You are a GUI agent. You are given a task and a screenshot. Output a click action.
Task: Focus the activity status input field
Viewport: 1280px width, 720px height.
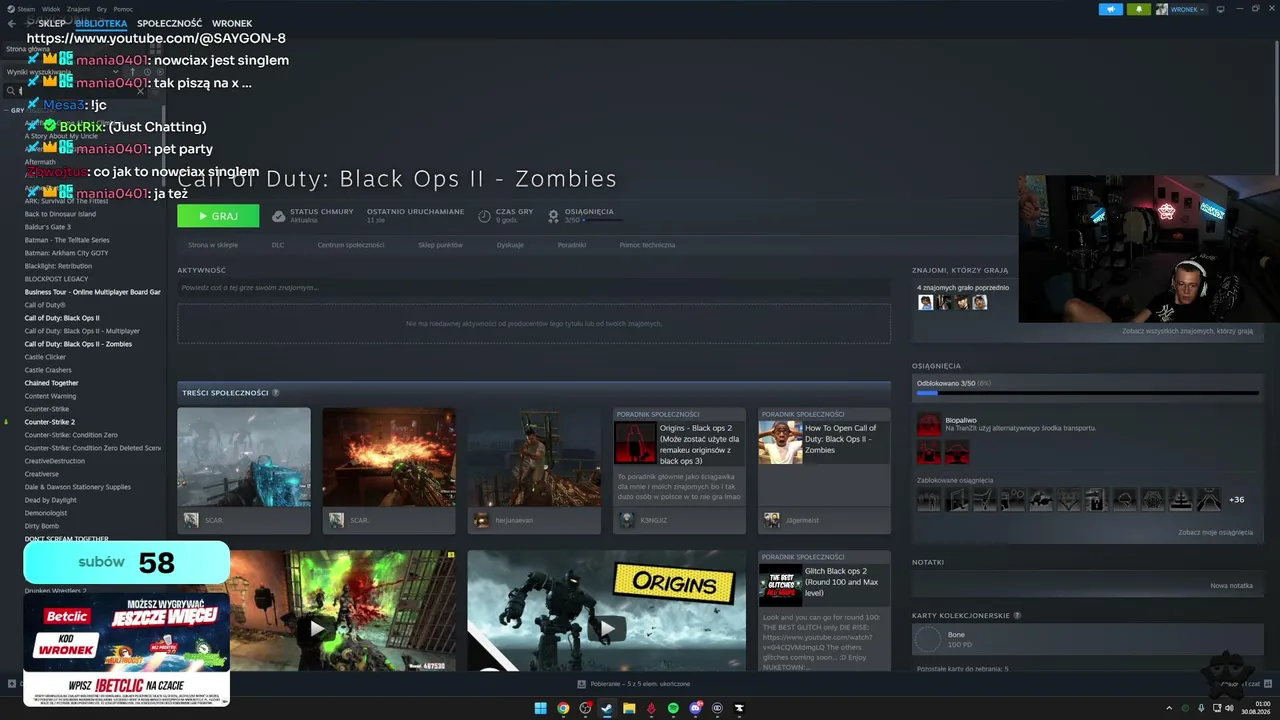pyautogui.click(x=534, y=288)
